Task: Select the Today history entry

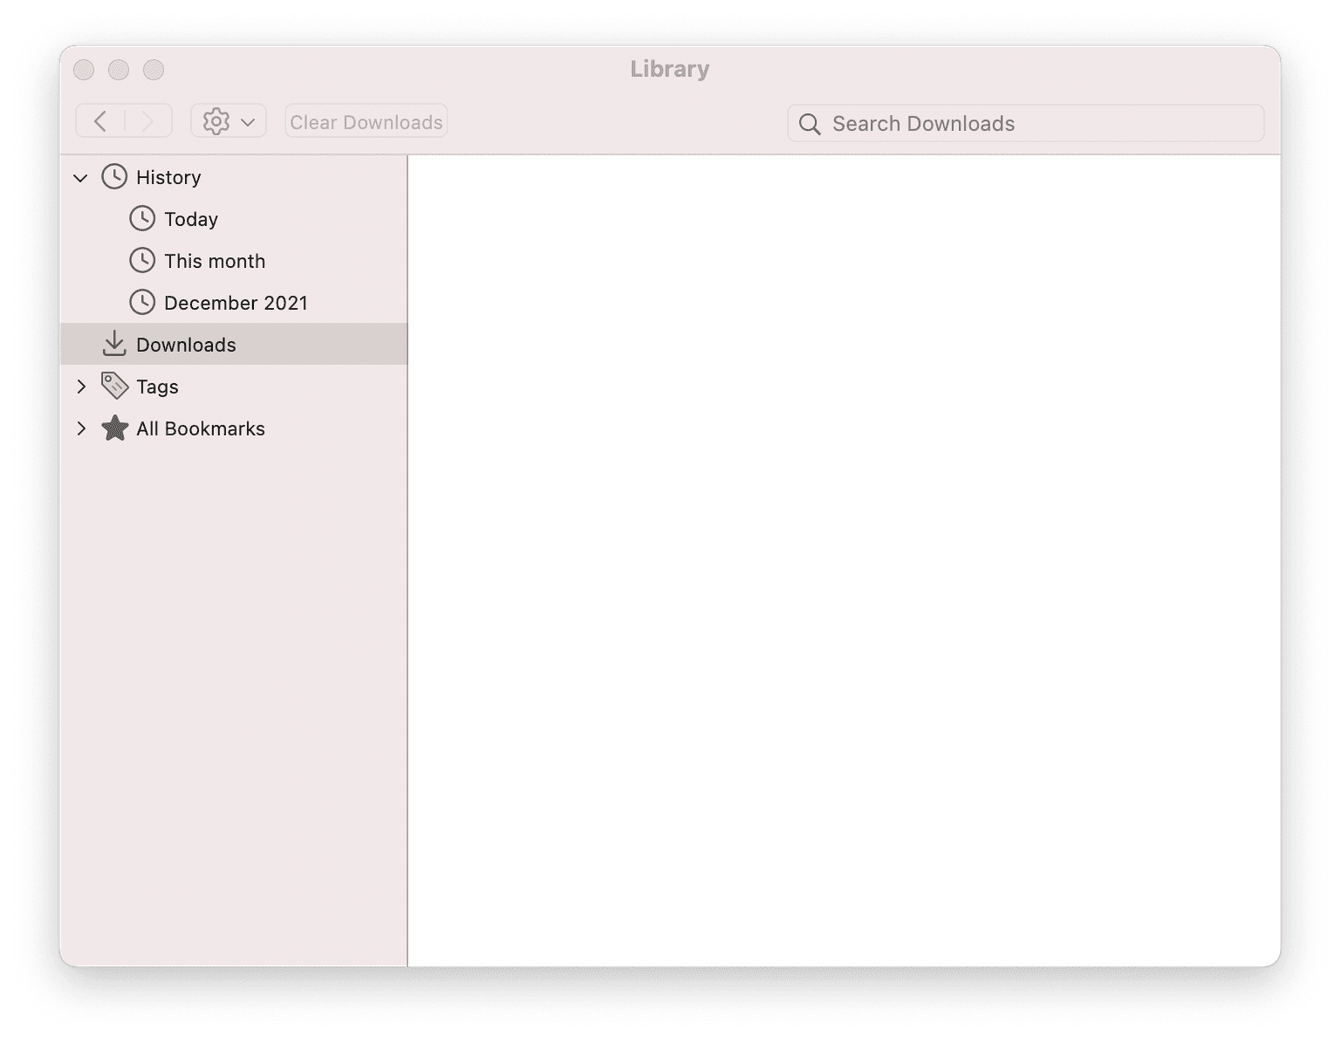Action: point(191,218)
